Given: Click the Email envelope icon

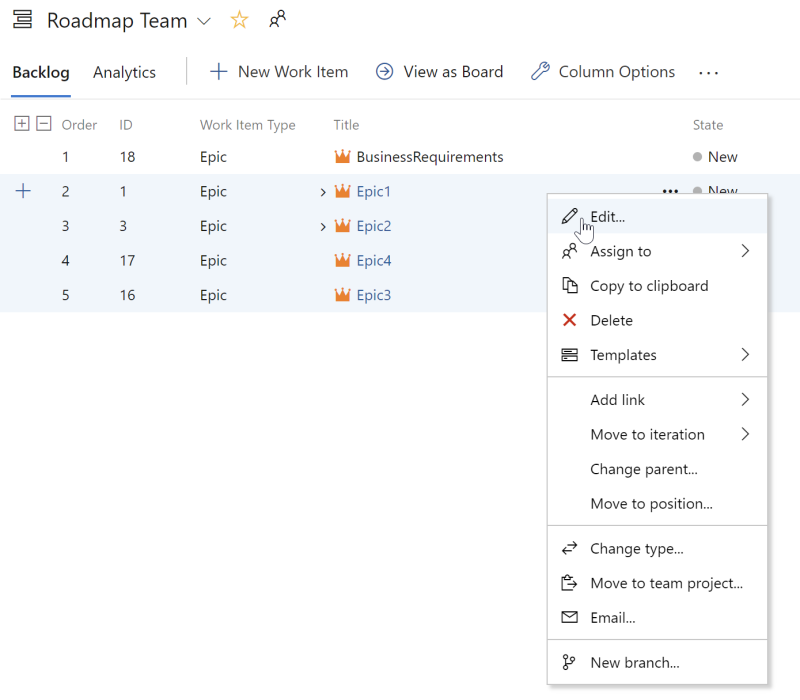Looking at the screenshot, I should [570, 617].
